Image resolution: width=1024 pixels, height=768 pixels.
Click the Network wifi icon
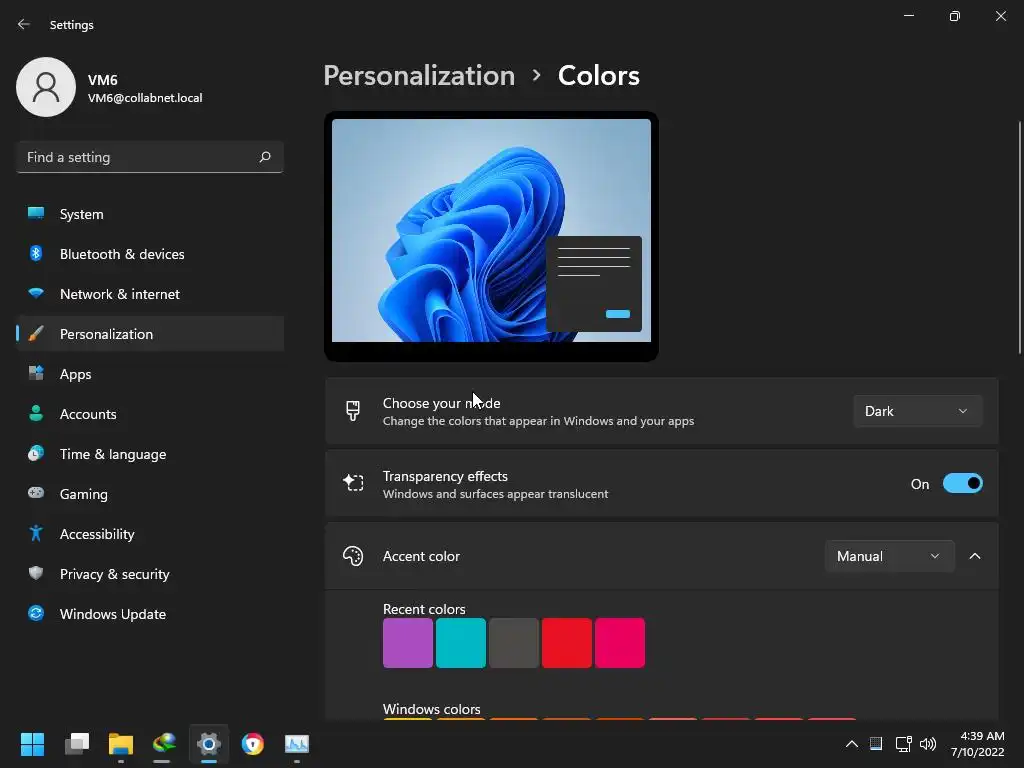tap(36, 293)
